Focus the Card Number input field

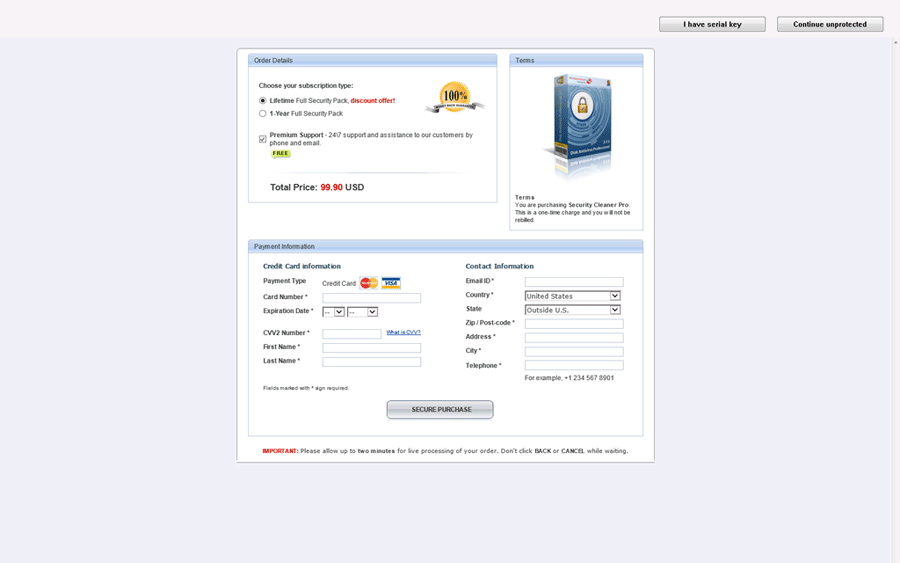coord(371,298)
